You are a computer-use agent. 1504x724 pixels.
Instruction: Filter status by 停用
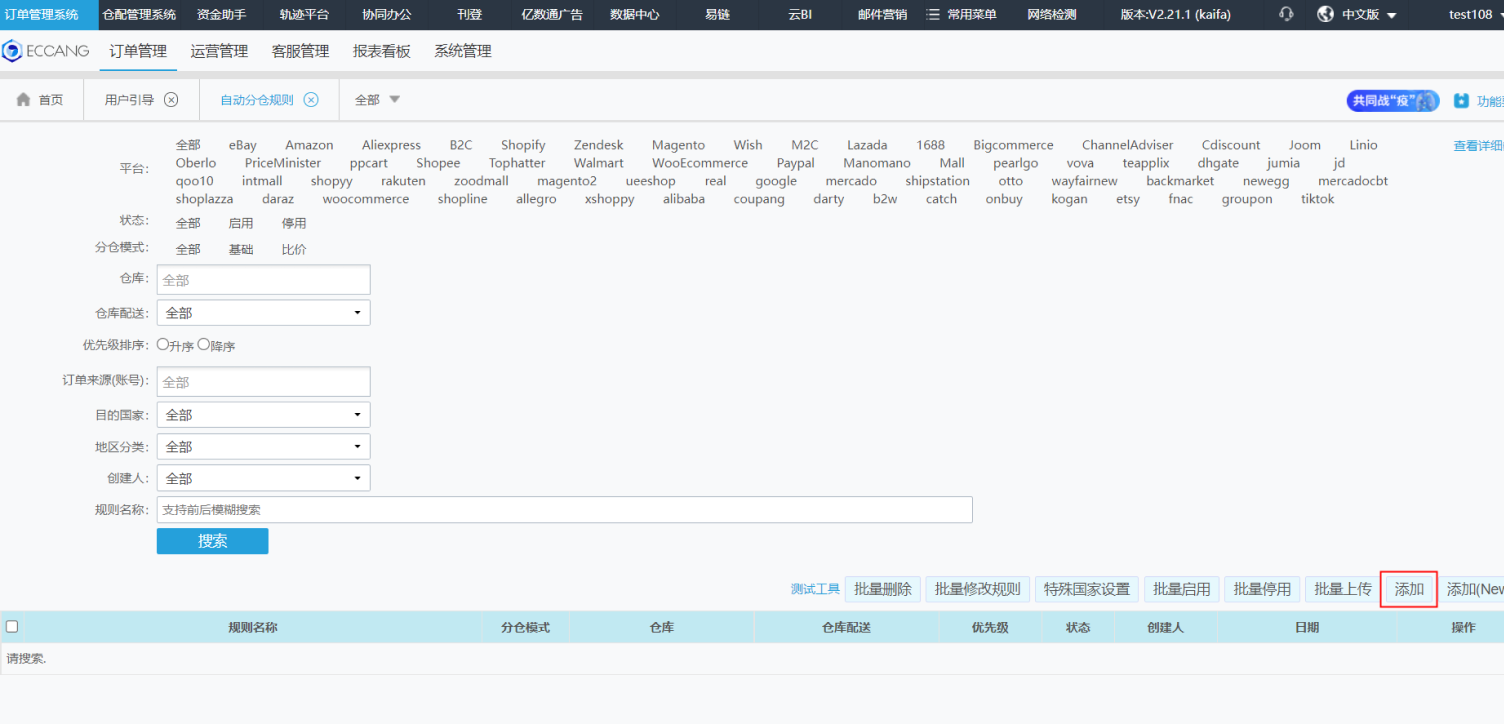(294, 223)
